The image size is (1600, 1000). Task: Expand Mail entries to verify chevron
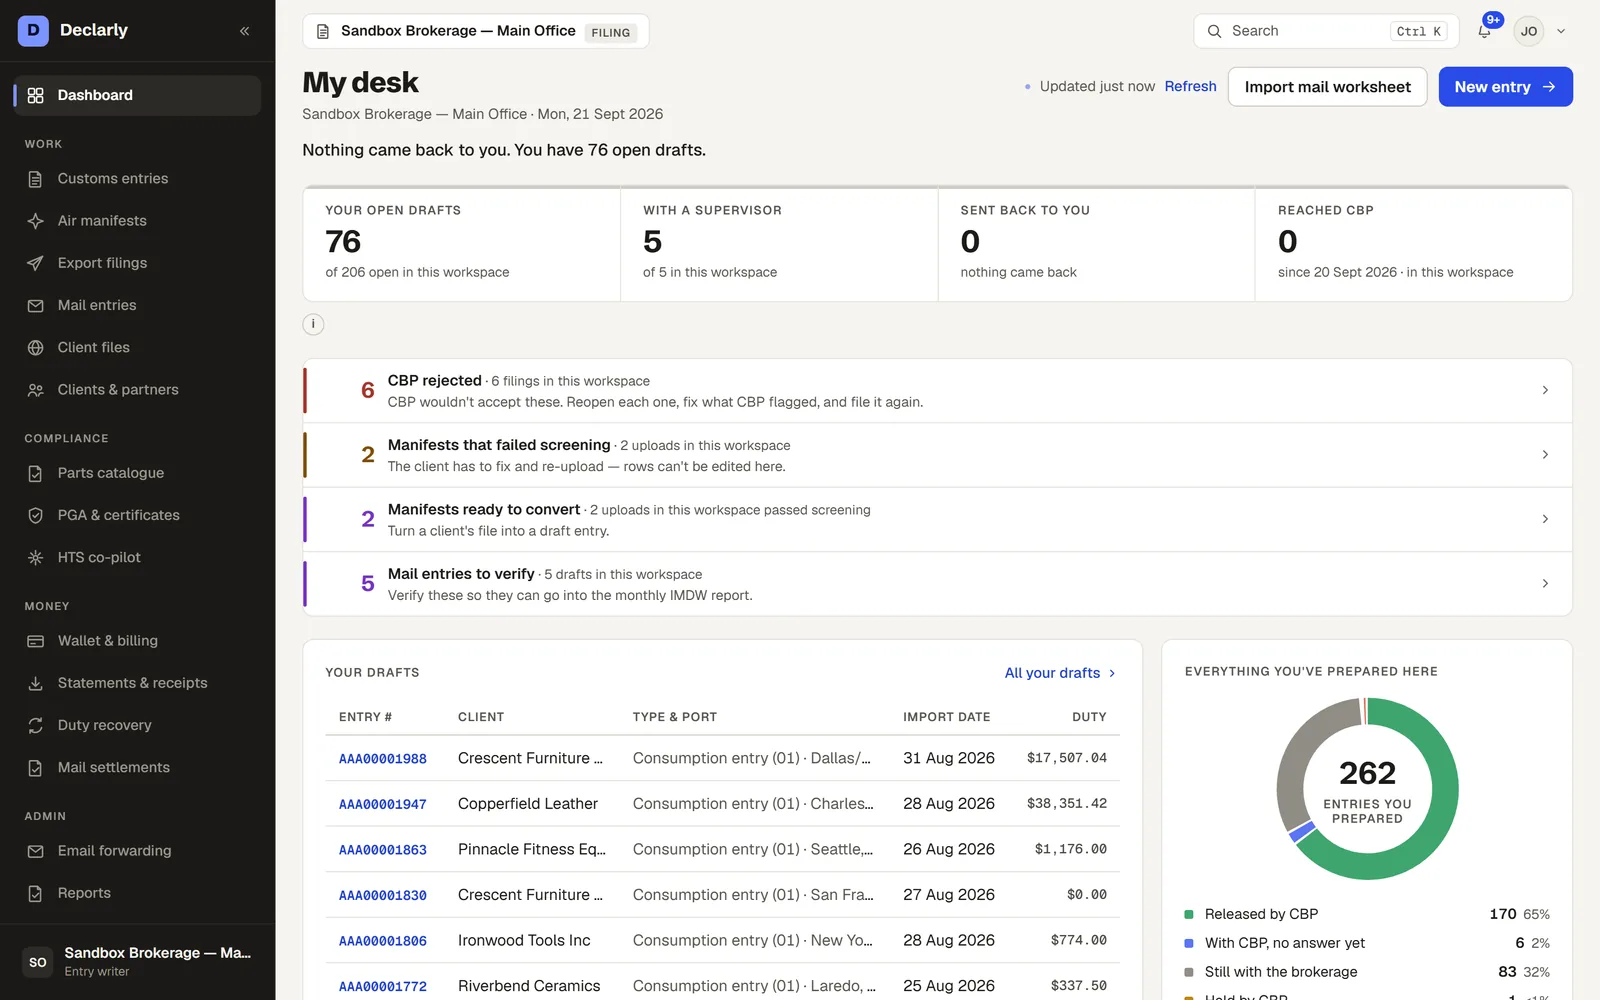(1545, 583)
